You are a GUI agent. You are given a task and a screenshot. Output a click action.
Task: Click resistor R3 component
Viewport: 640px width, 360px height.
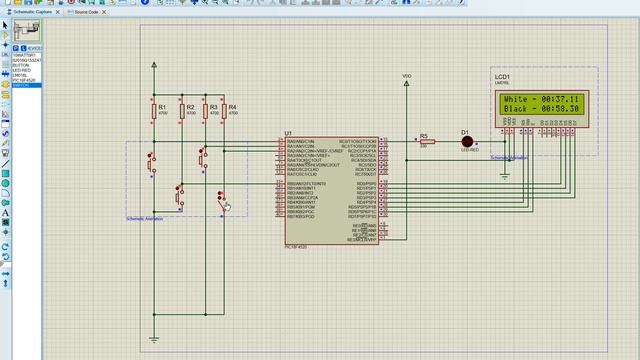point(205,111)
